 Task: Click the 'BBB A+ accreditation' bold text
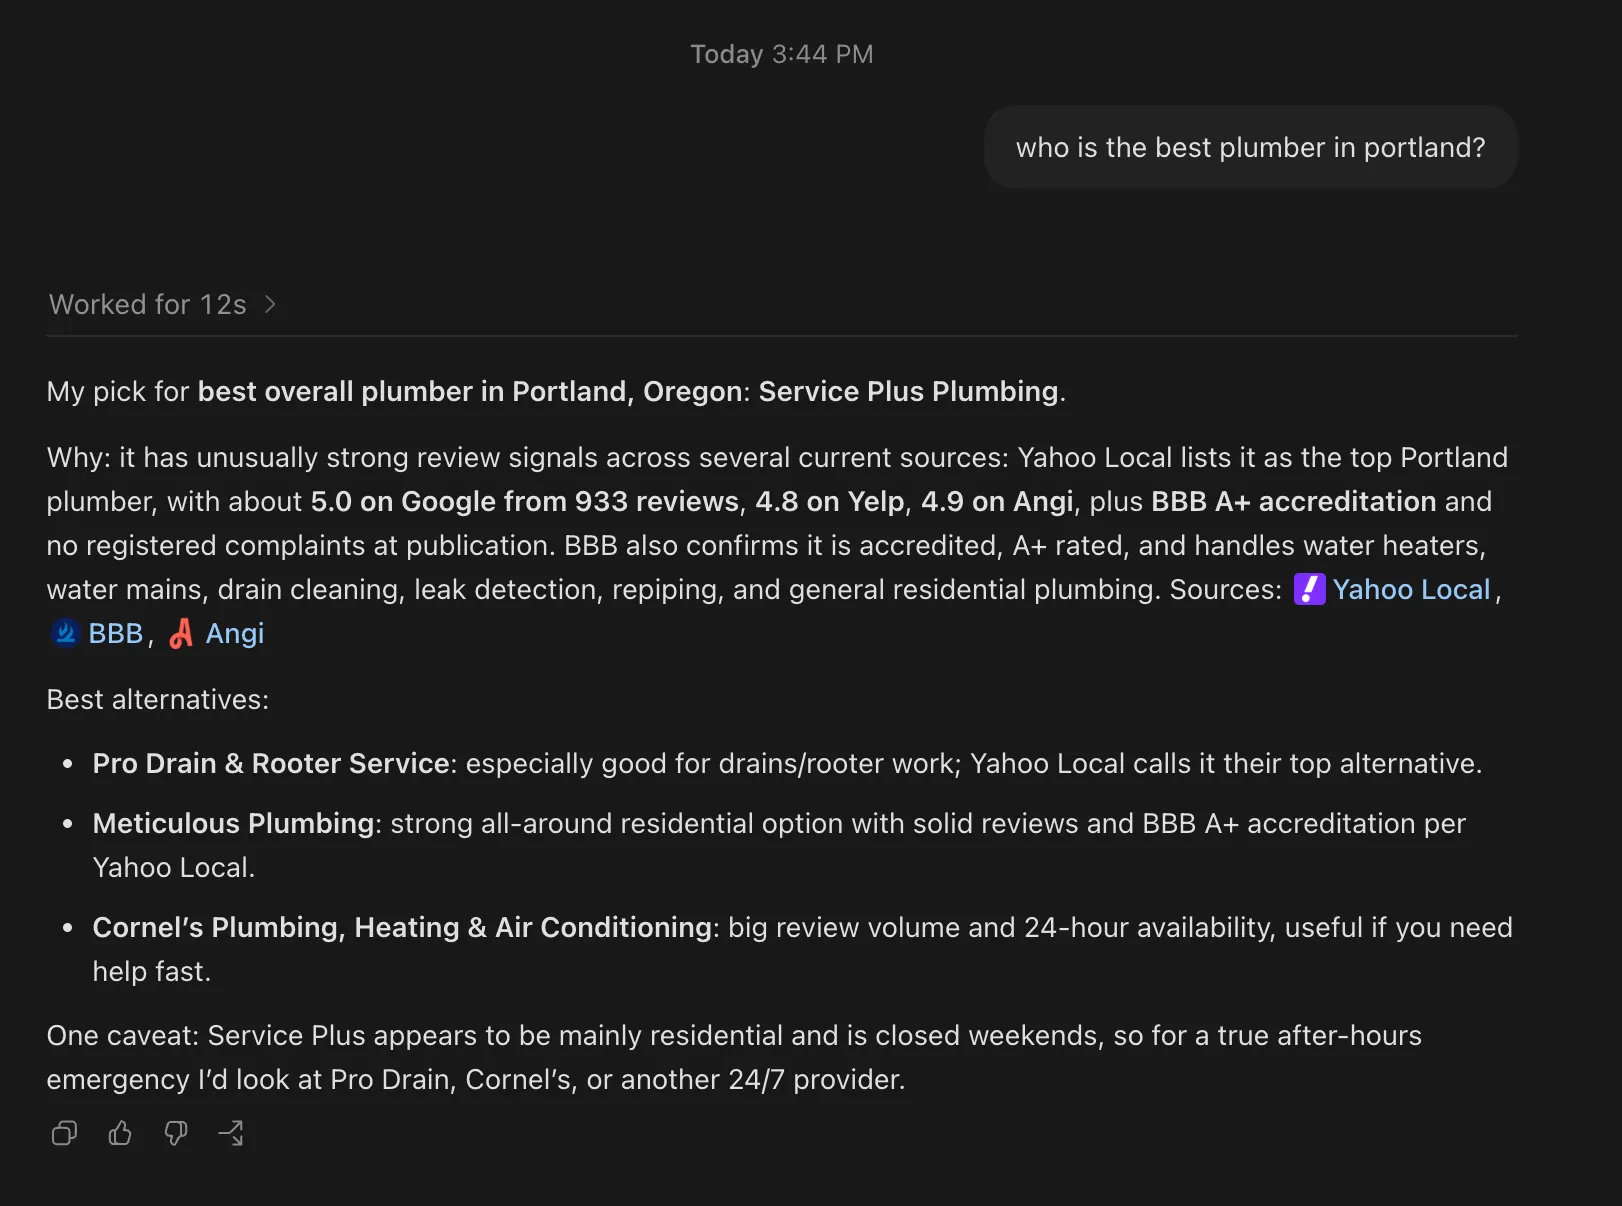pos(1294,501)
